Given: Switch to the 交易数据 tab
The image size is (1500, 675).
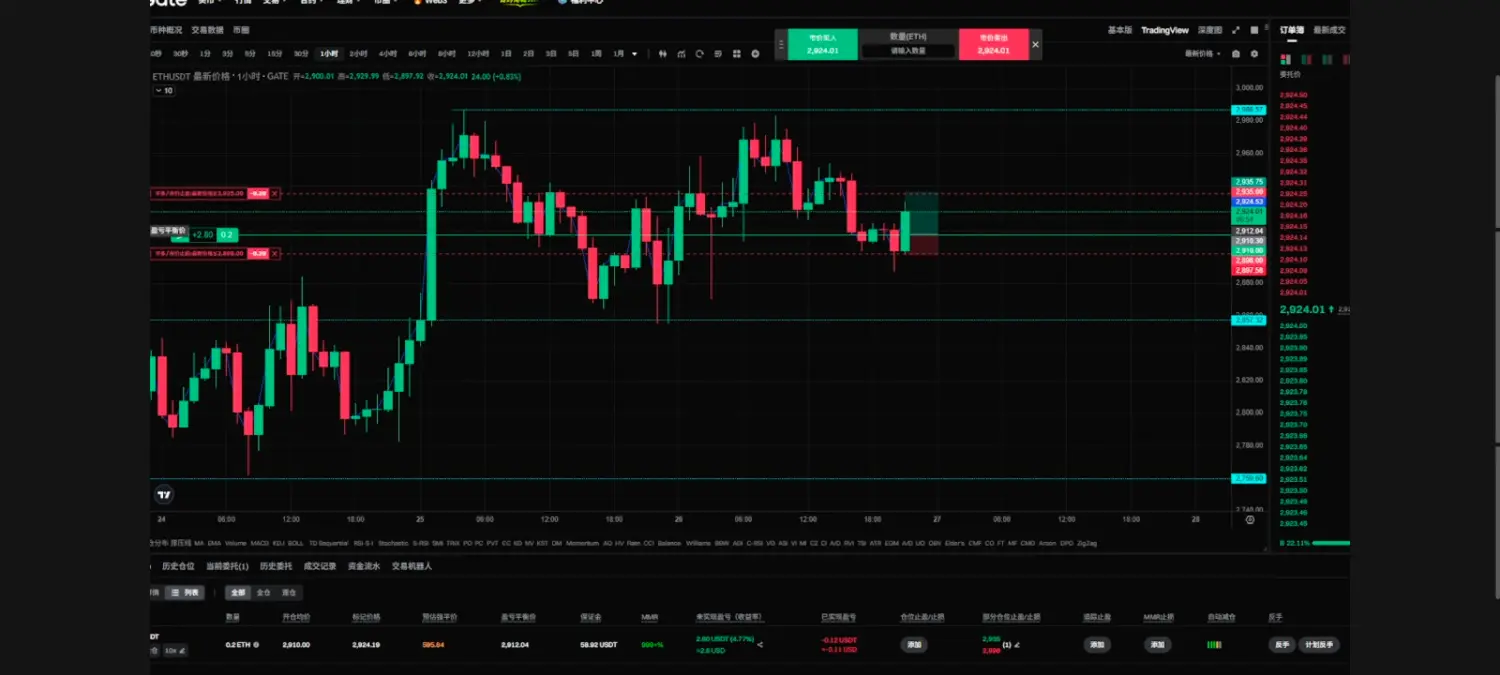Looking at the screenshot, I should 207,30.
